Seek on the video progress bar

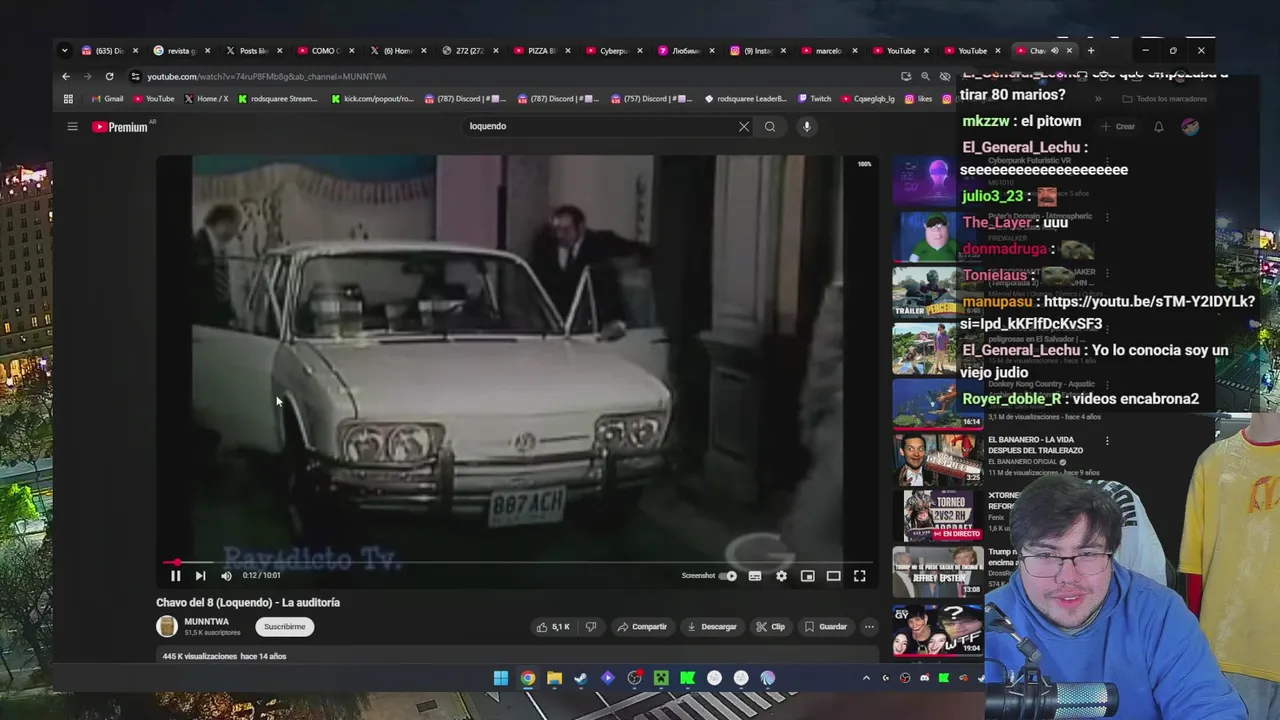518,562
